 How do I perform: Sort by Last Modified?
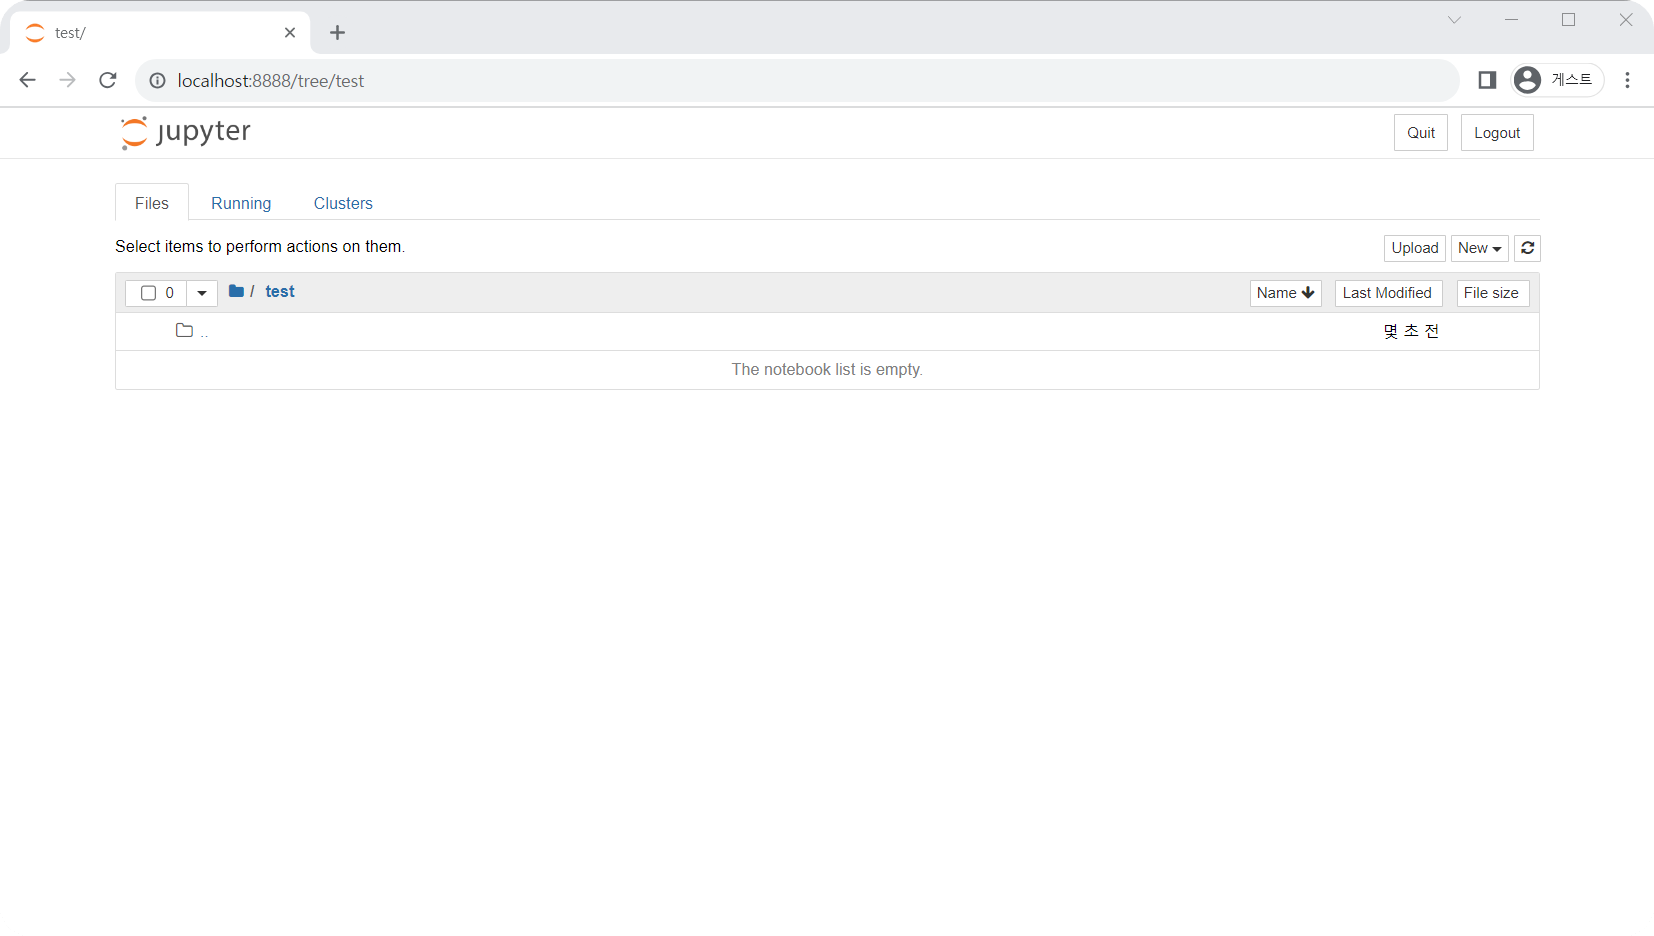(x=1388, y=293)
